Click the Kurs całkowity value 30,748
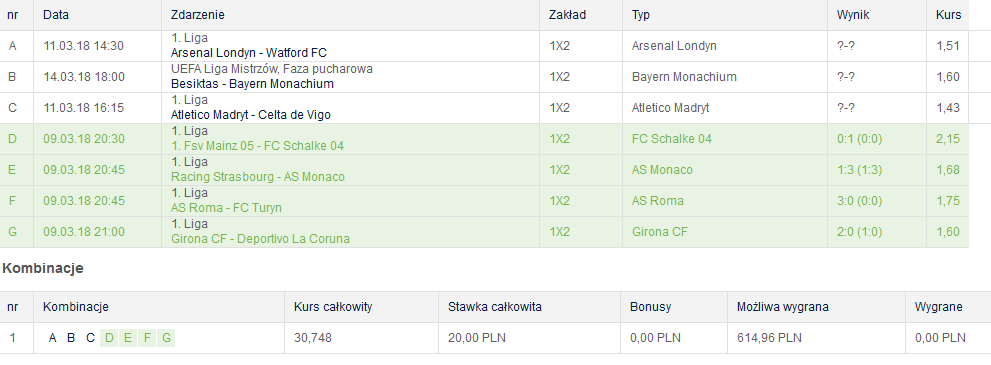This screenshot has width=991, height=365. (312, 338)
